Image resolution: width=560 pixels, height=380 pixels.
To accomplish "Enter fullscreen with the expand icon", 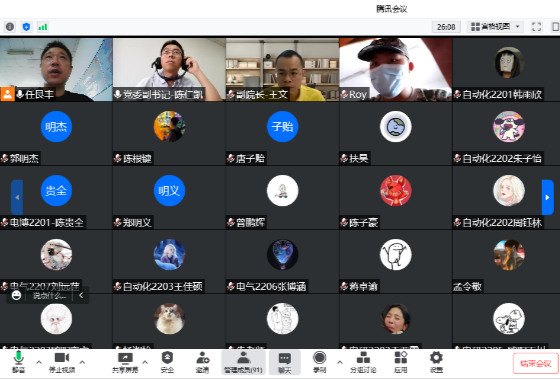I will tap(536, 27).
